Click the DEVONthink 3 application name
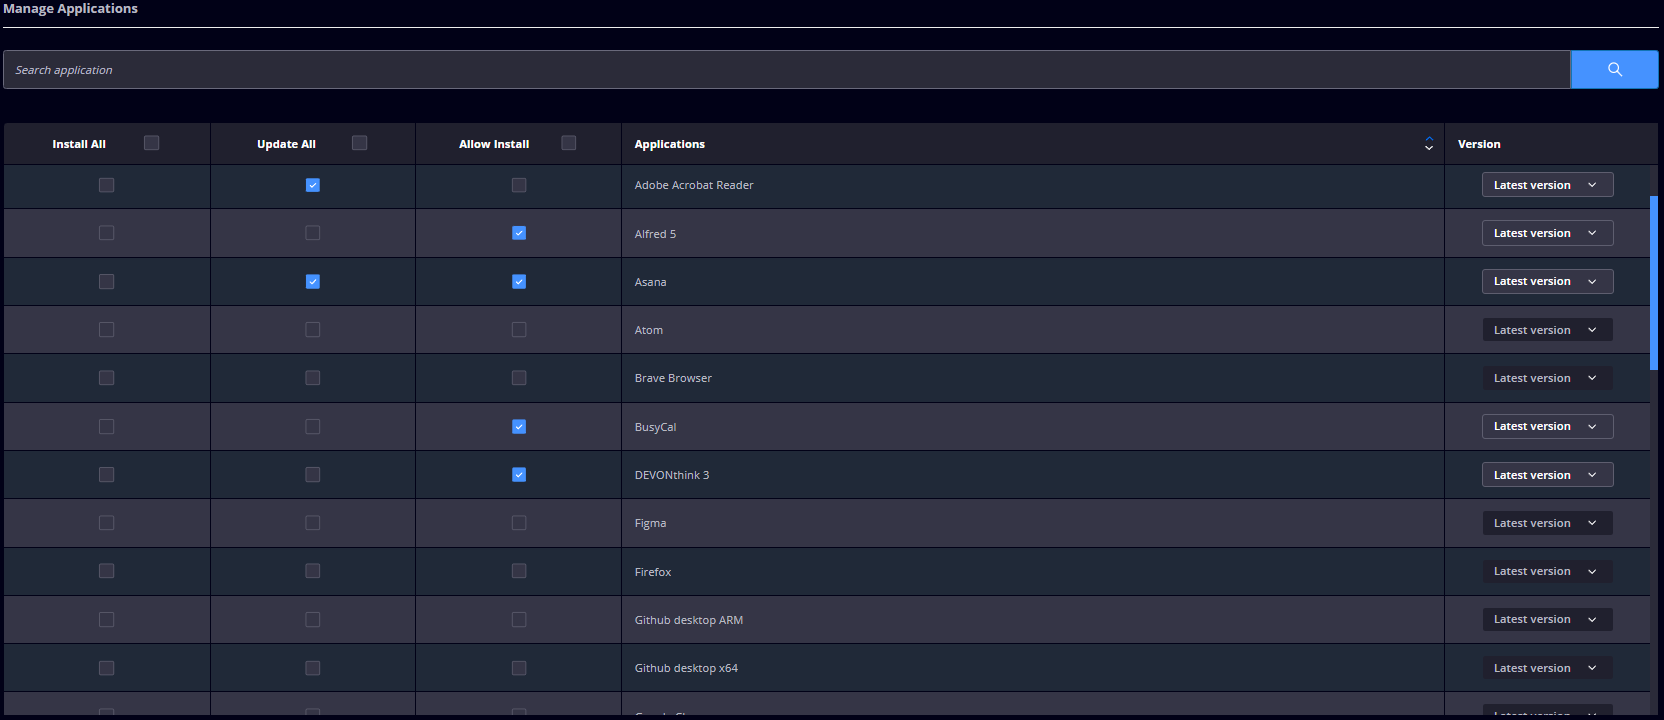This screenshot has height=720, width=1664. pyautogui.click(x=672, y=475)
